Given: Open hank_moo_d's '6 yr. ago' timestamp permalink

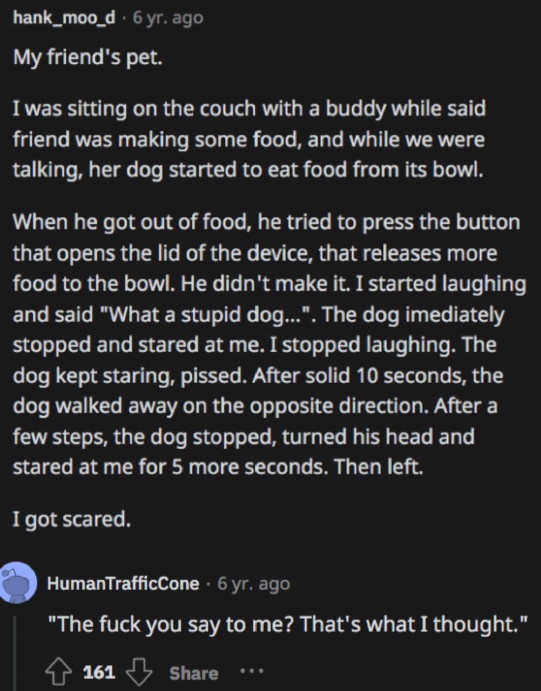Looking at the screenshot, I should point(168,18).
